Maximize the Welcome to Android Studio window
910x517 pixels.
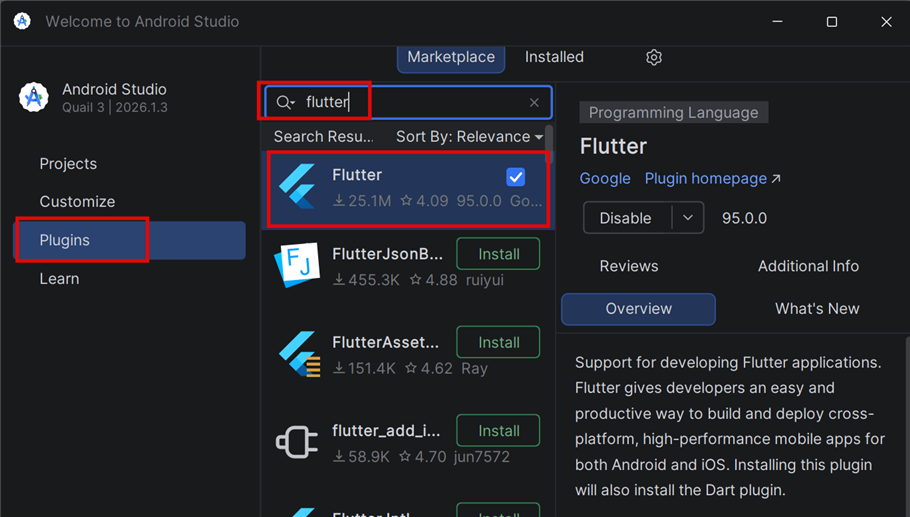tap(832, 21)
